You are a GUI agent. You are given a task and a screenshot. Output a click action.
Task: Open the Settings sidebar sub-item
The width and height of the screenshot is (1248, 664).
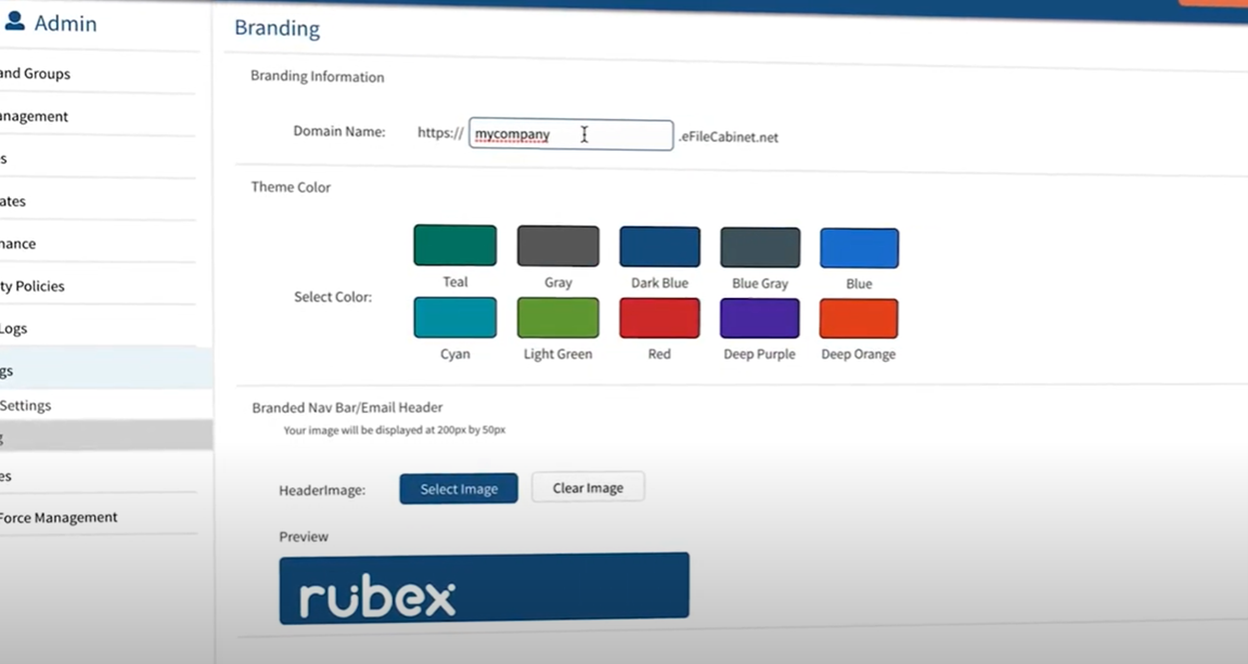coord(25,406)
